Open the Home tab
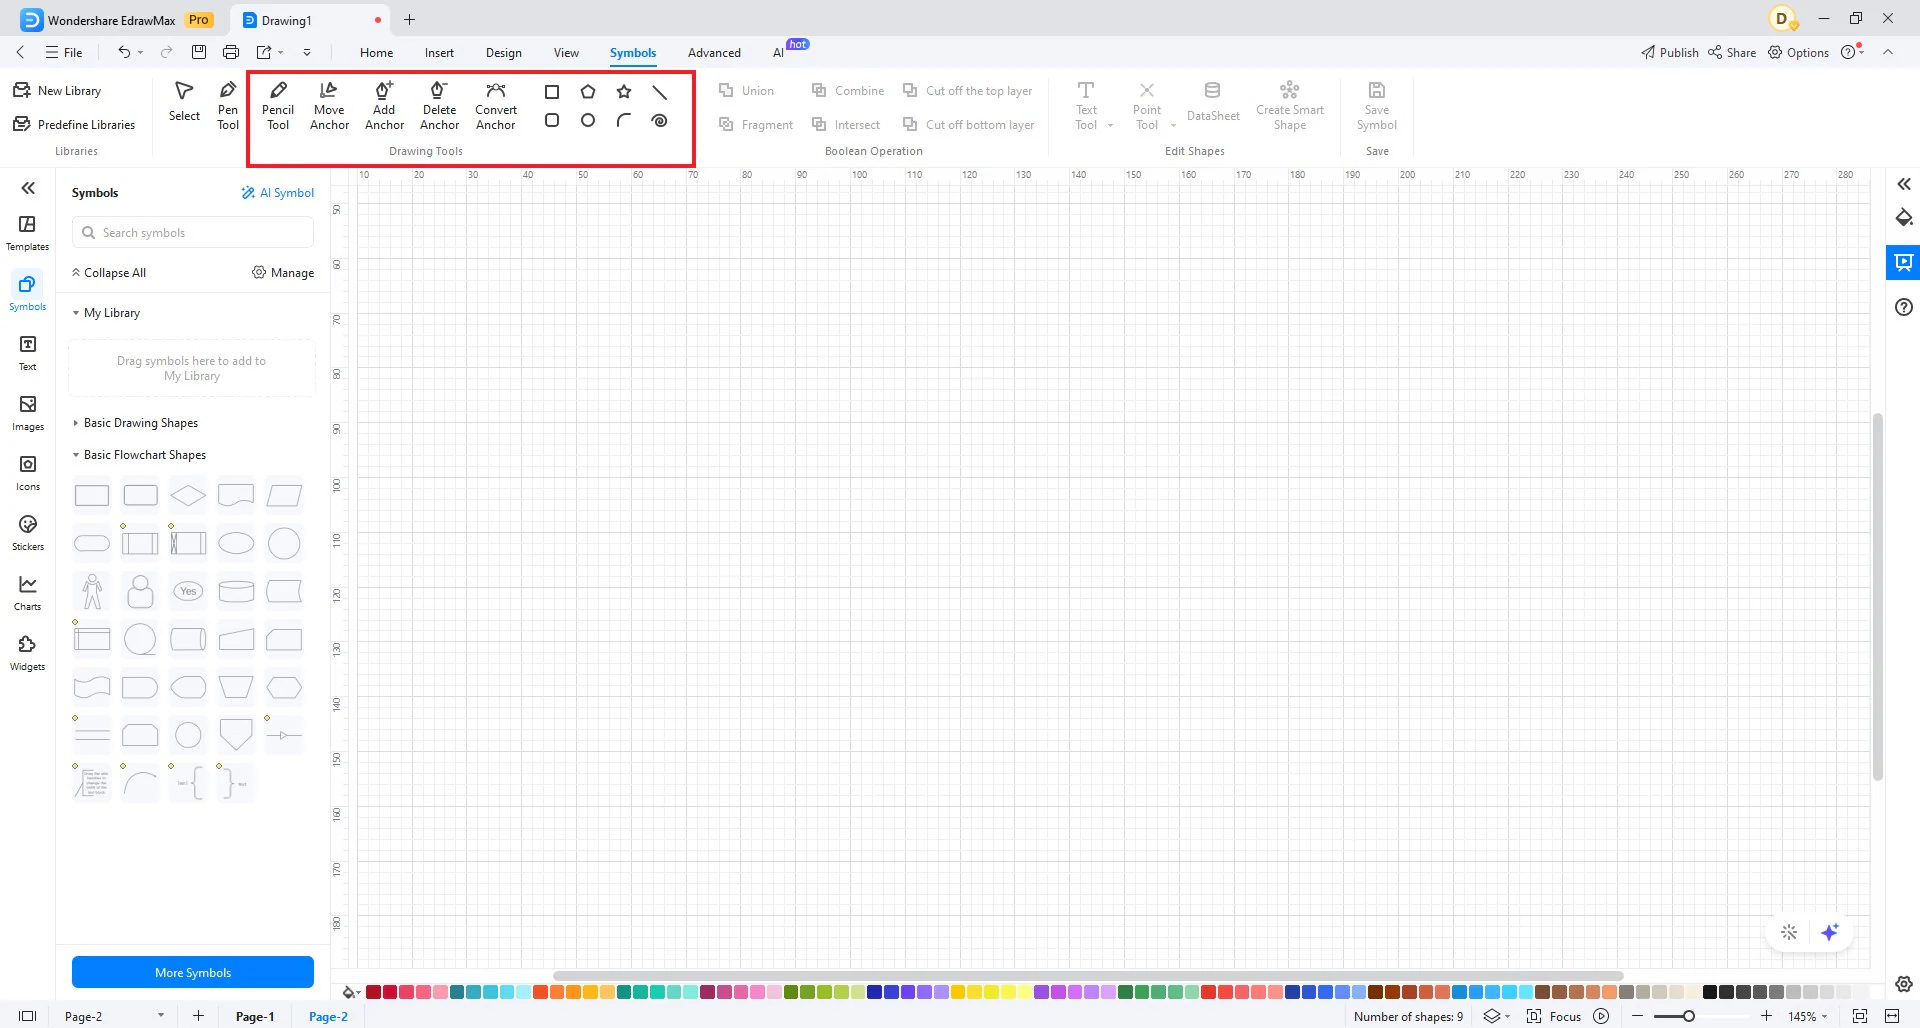The image size is (1920, 1028). pos(376,53)
